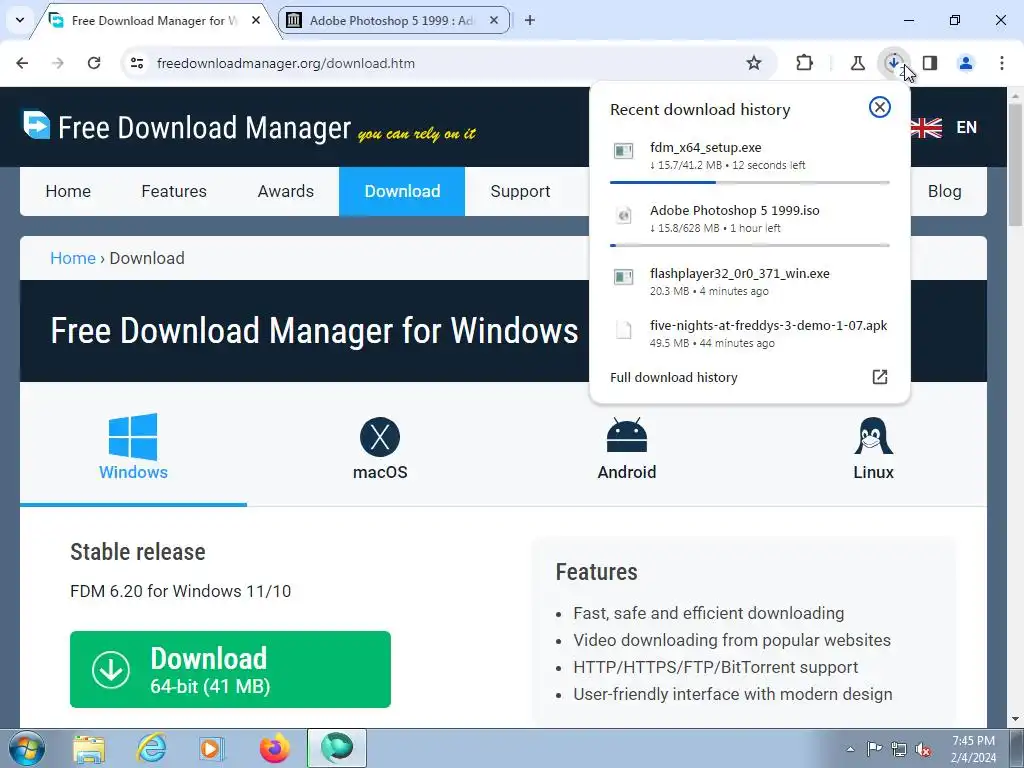This screenshot has height=768, width=1024.
Task: Click the five-nights-at-freddys apk file icon
Action: 624,330
